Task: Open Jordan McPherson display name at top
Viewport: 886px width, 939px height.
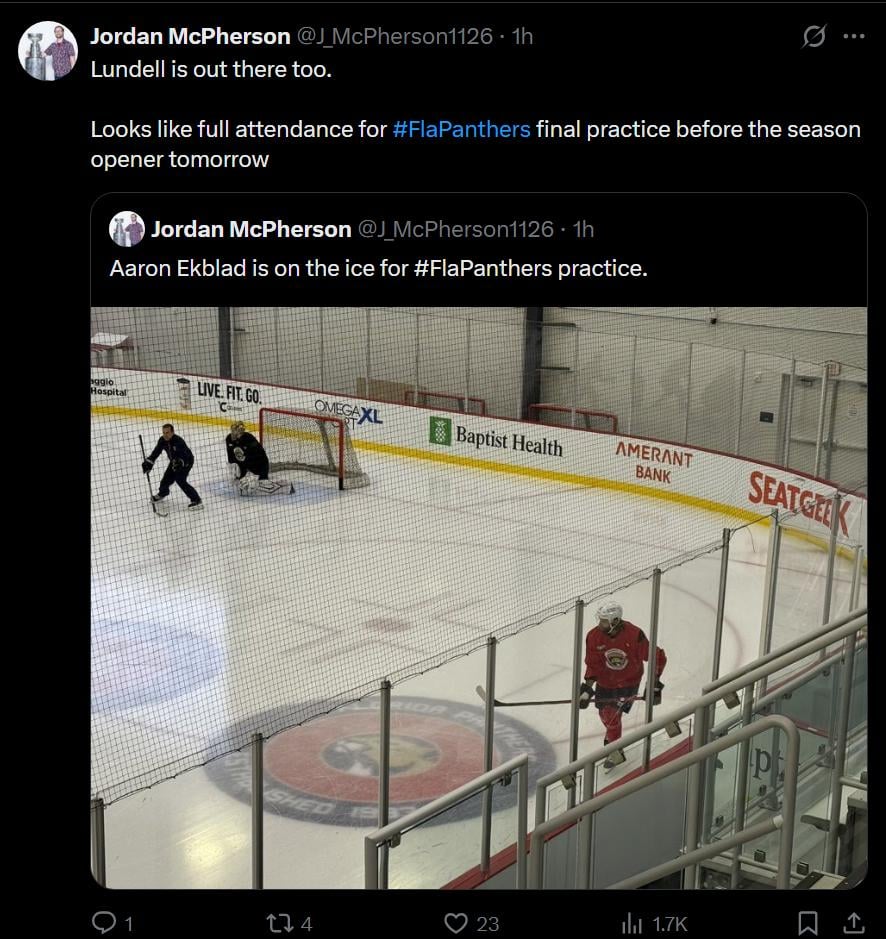Action: pyautogui.click(x=190, y=36)
